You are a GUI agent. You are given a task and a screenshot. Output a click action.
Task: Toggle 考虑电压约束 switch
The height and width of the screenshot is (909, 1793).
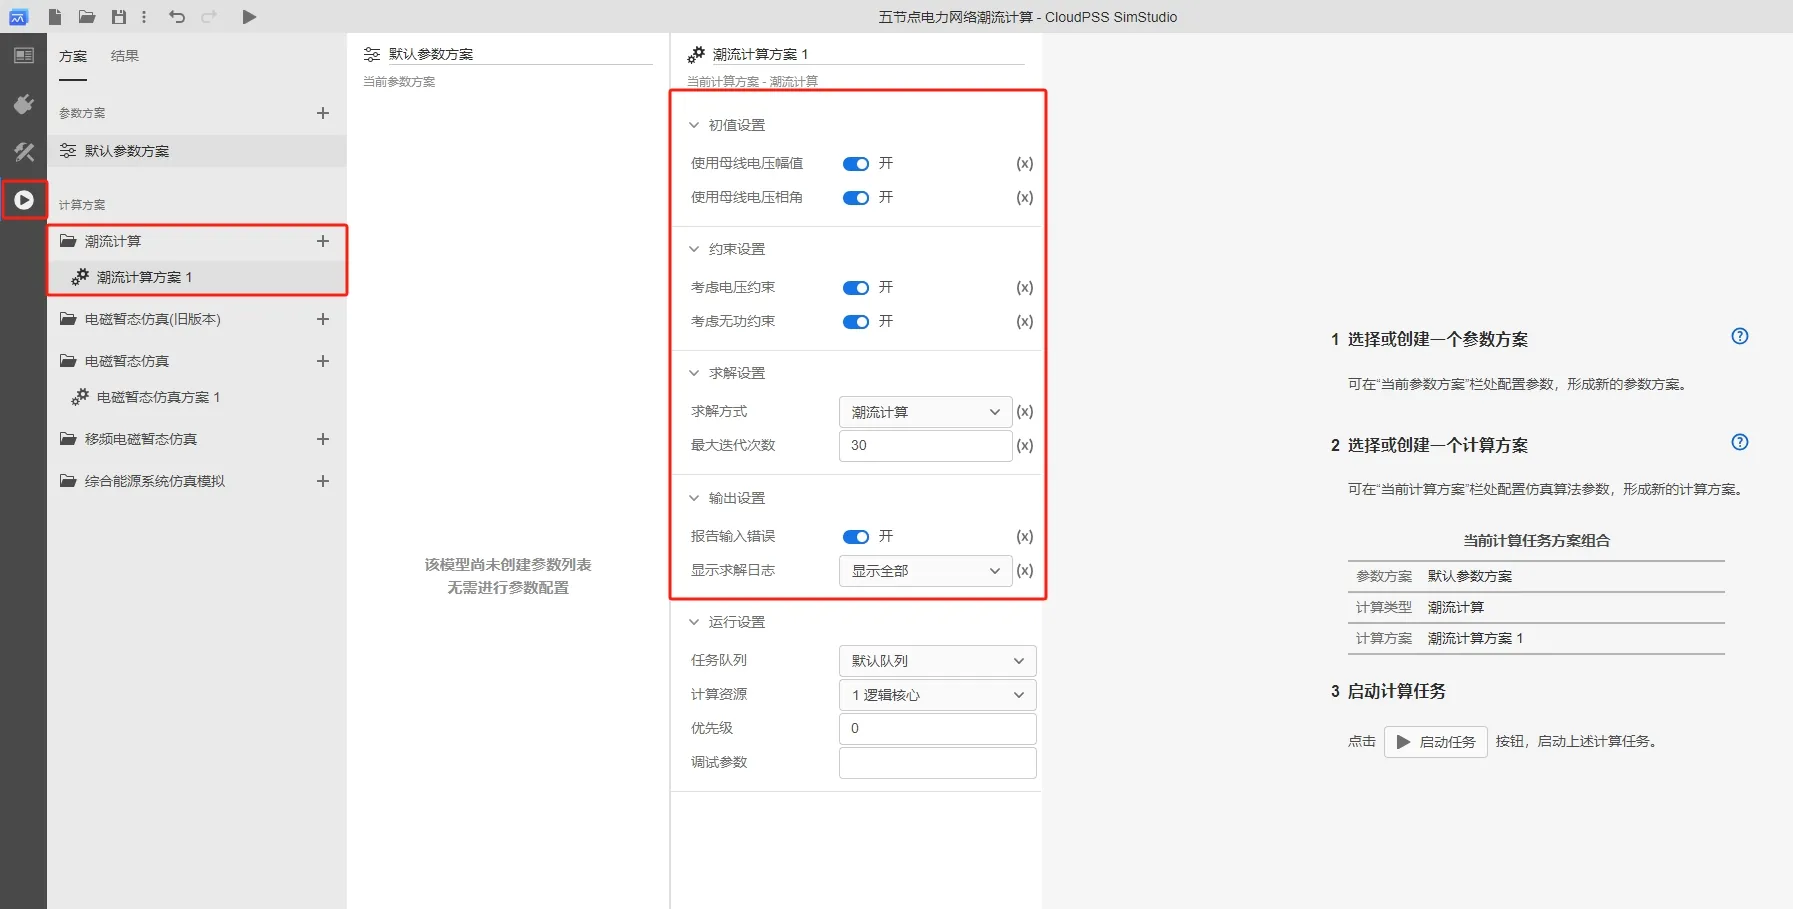click(x=856, y=288)
